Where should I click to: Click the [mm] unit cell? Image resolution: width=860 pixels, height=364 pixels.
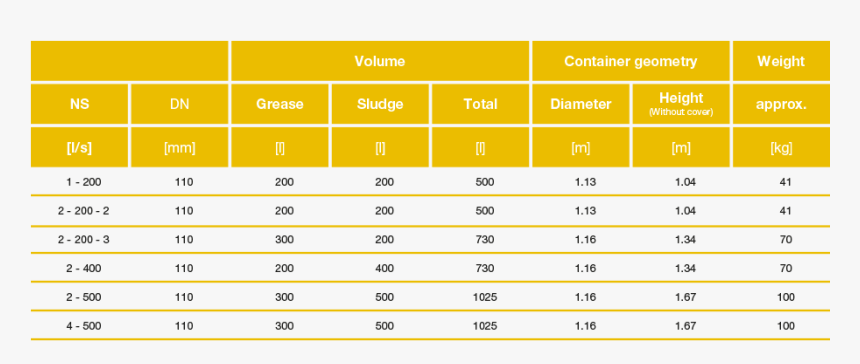[179, 147]
